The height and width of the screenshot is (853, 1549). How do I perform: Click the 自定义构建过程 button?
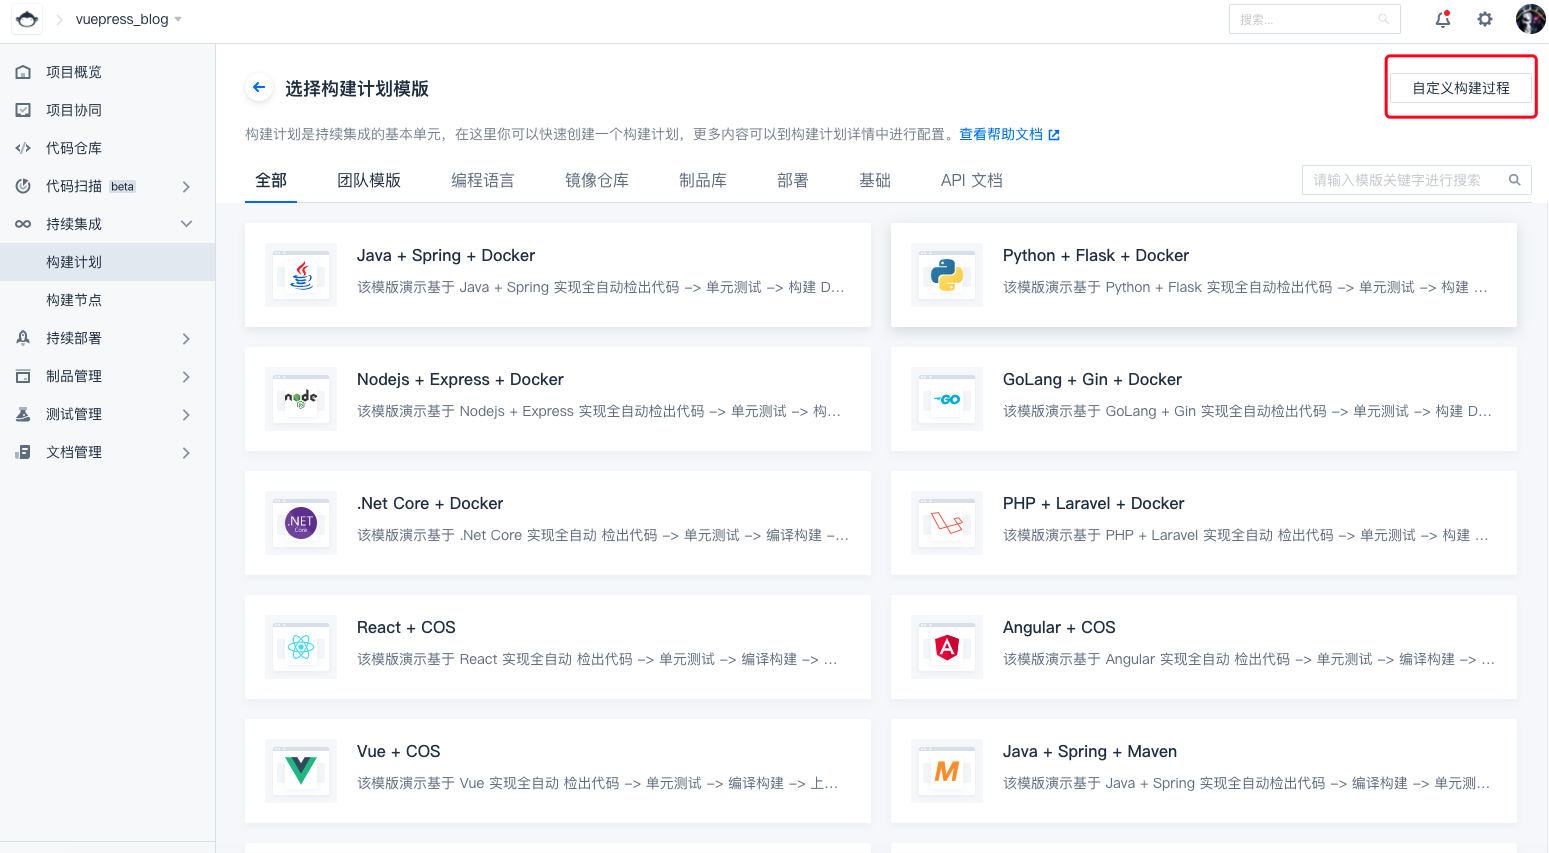coord(1460,88)
